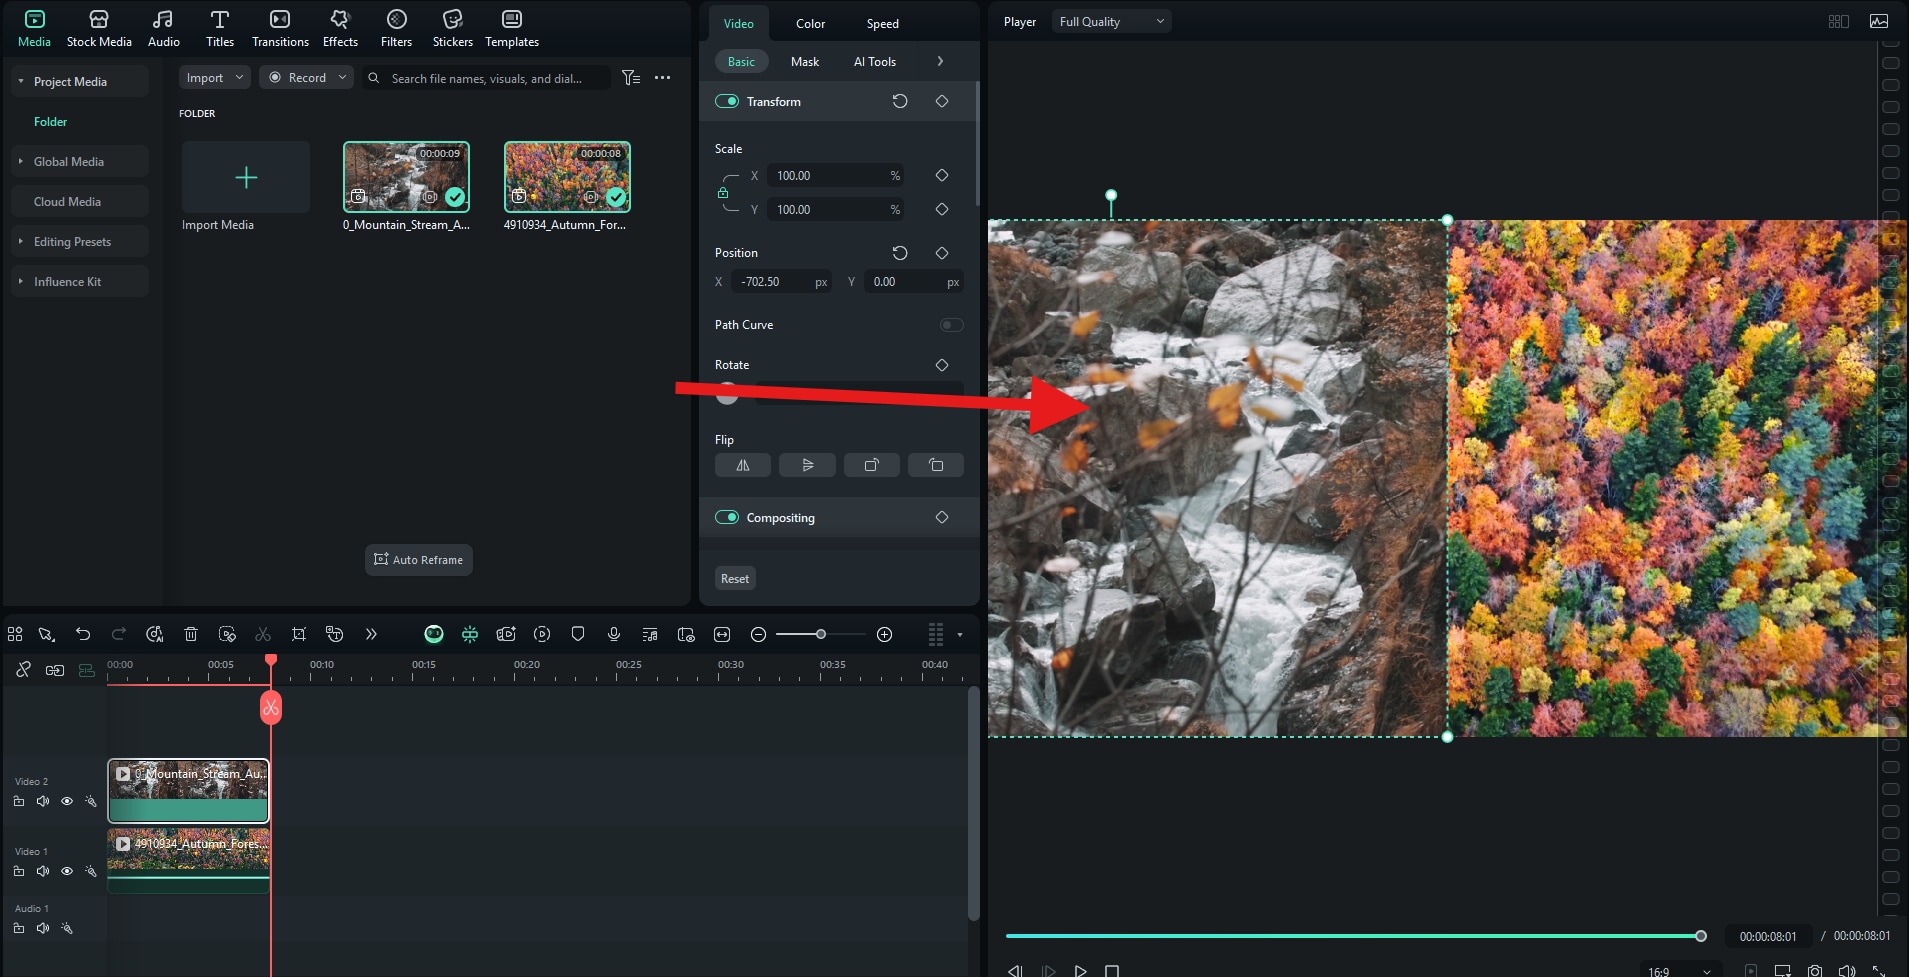Open the Templates tab

(512, 28)
